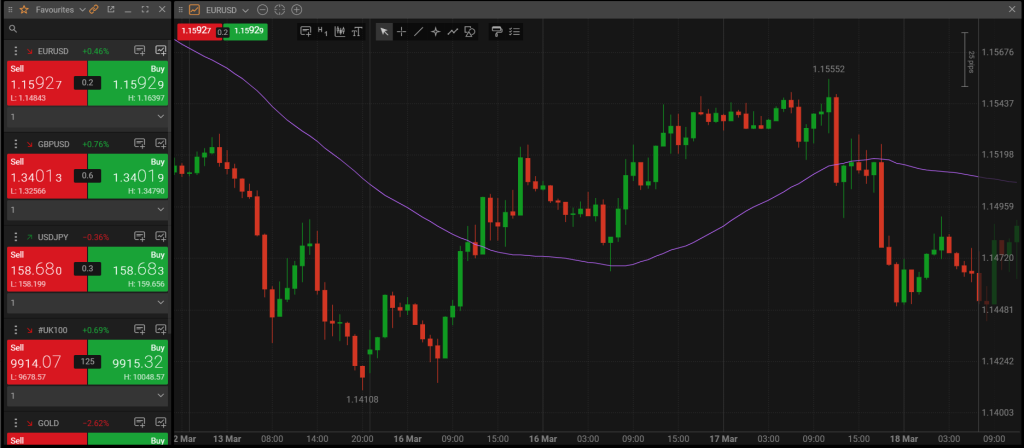Sell EURUSD at 1.15927 in the watchlist
The height and width of the screenshot is (448, 1024).
(46, 83)
